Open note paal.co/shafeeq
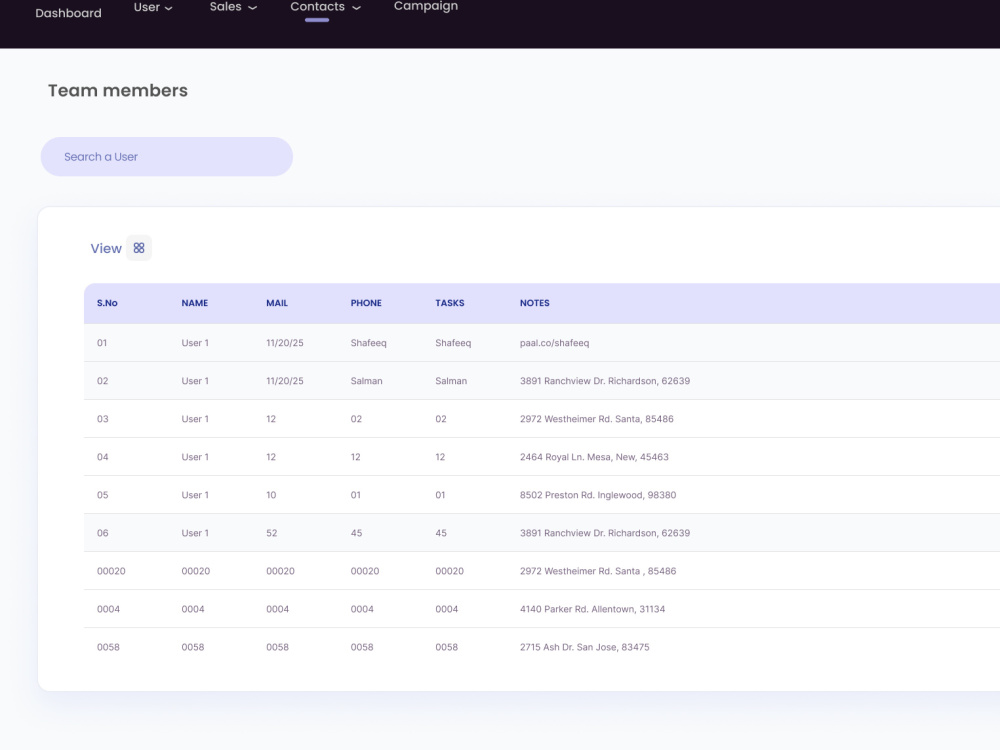1000x750 pixels. pos(554,343)
